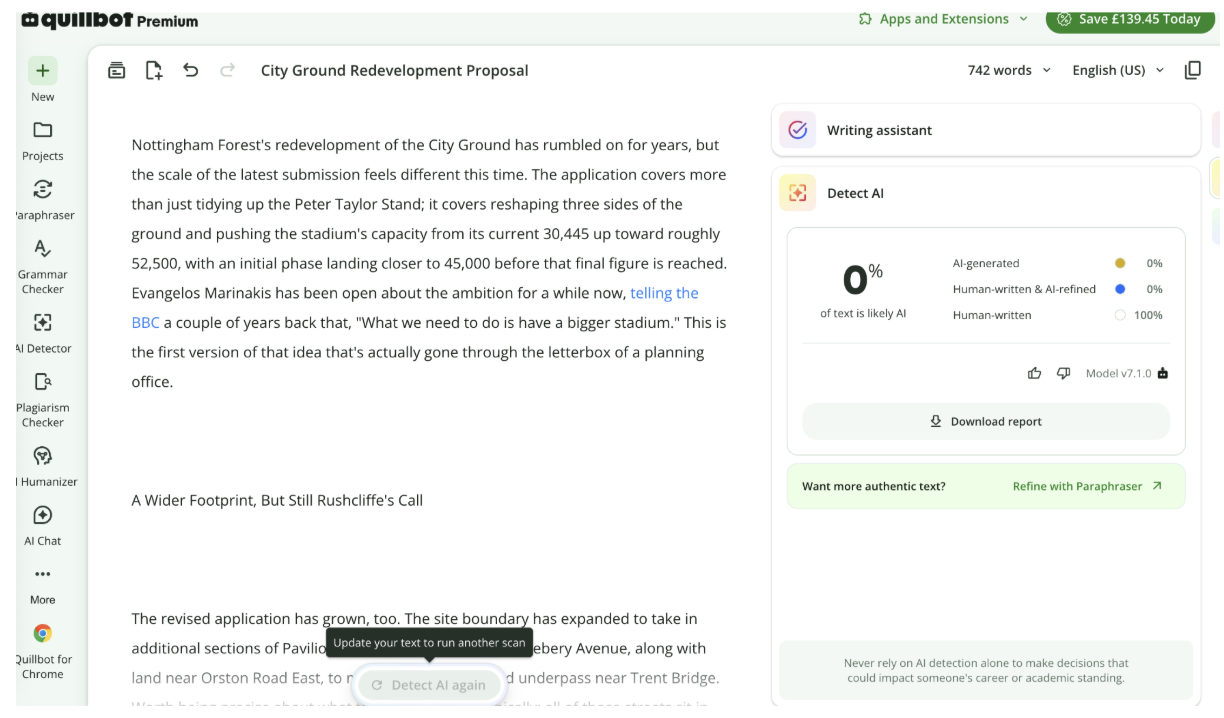Click the Detect AI again button
This screenshot has width=1224, height=718.
(428, 685)
